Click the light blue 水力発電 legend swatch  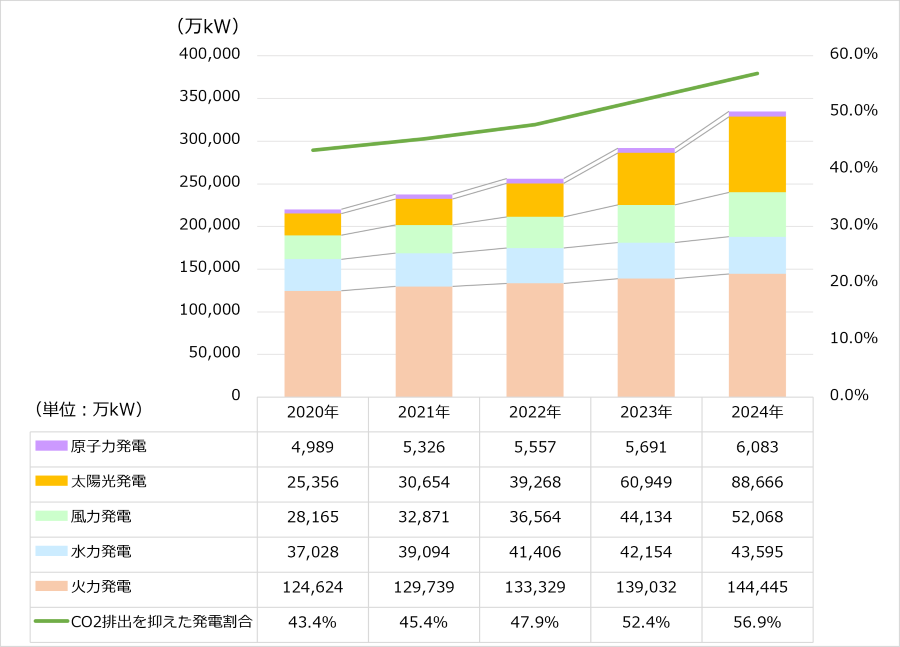pyautogui.click(x=51, y=551)
